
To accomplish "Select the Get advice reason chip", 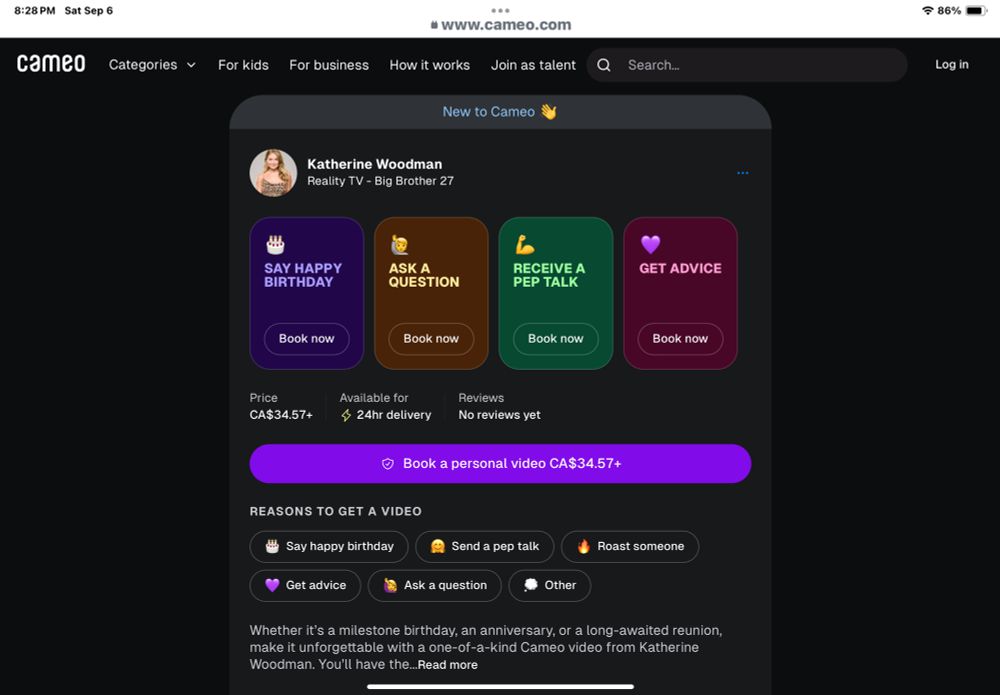I will 305,585.
